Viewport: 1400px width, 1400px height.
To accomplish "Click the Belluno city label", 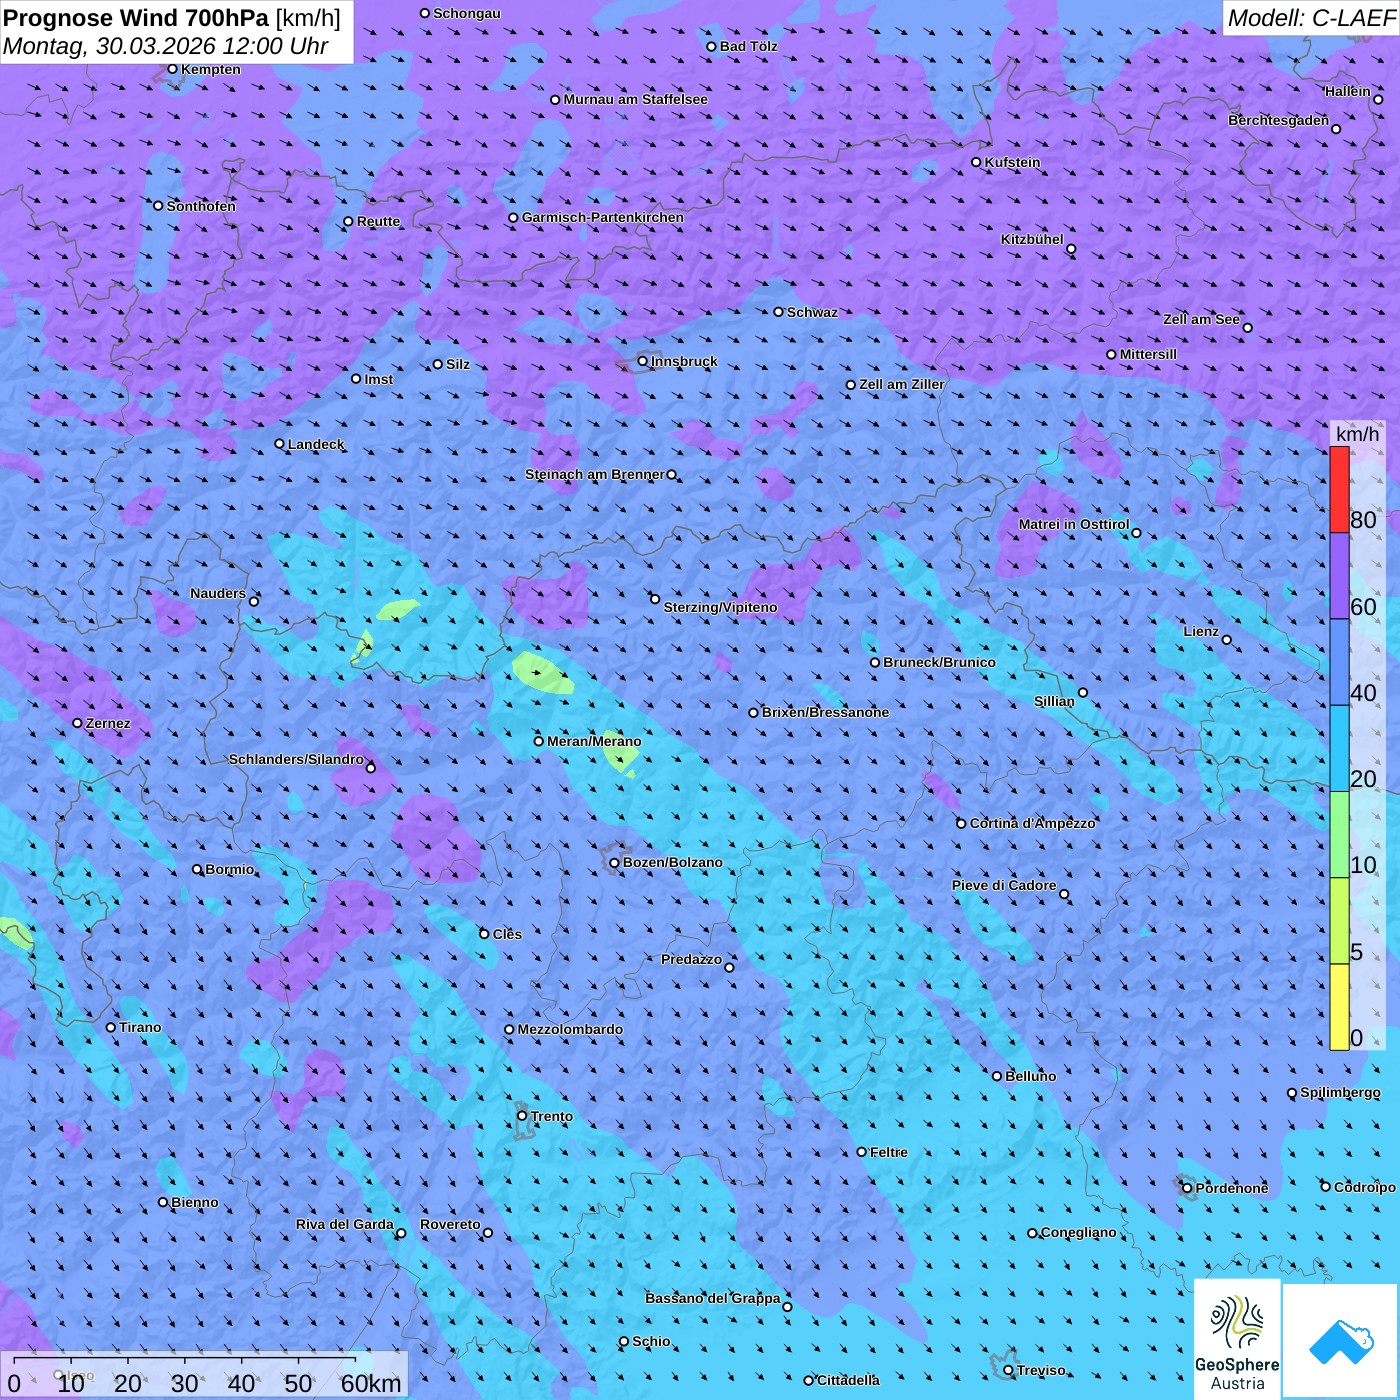I will click(1030, 1076).
